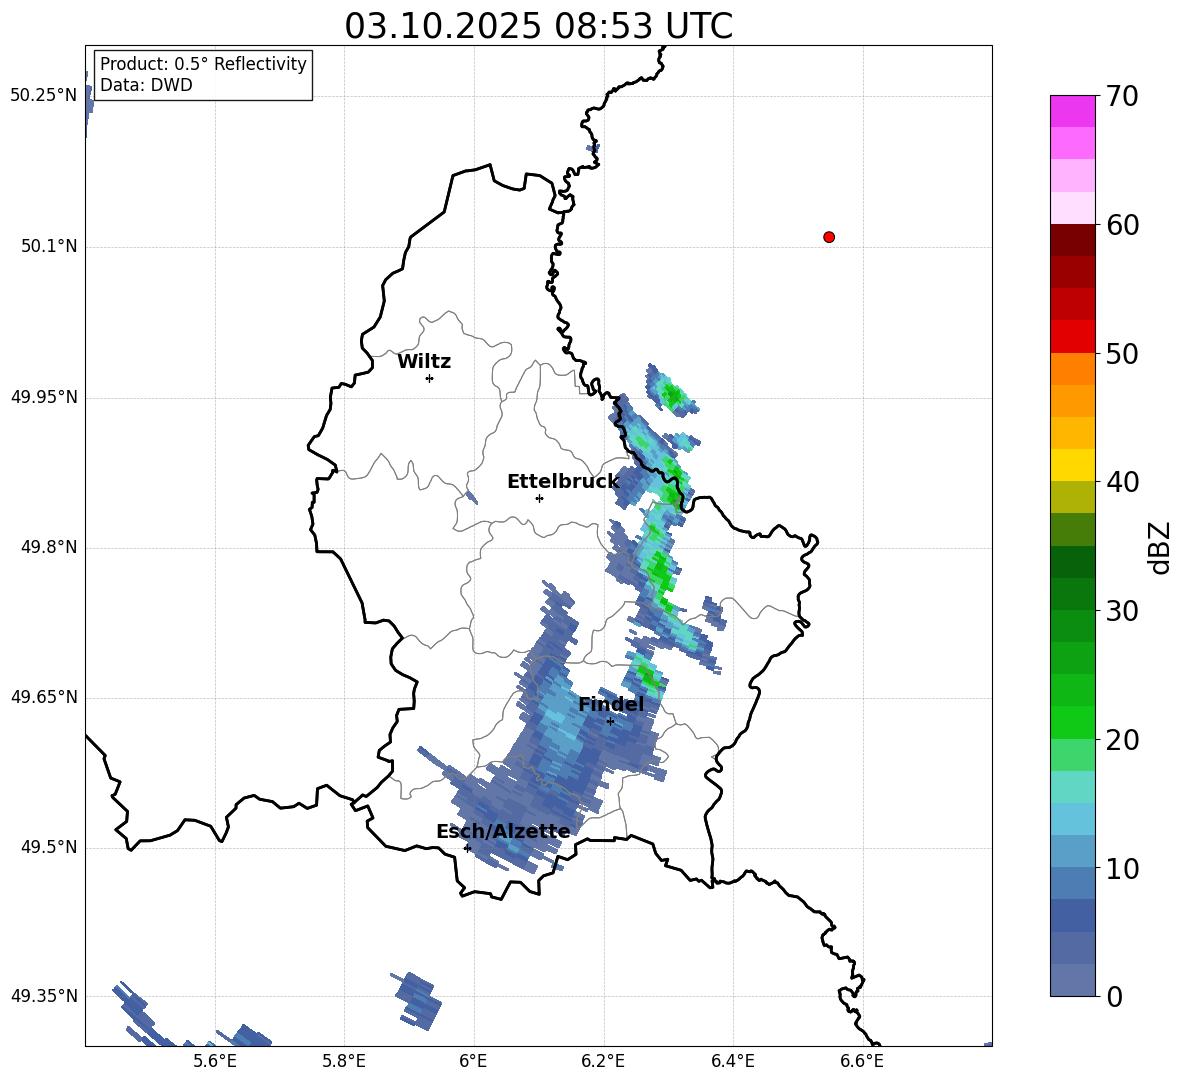Click the magenta top swatch of the colorbar

[1073, 111]
